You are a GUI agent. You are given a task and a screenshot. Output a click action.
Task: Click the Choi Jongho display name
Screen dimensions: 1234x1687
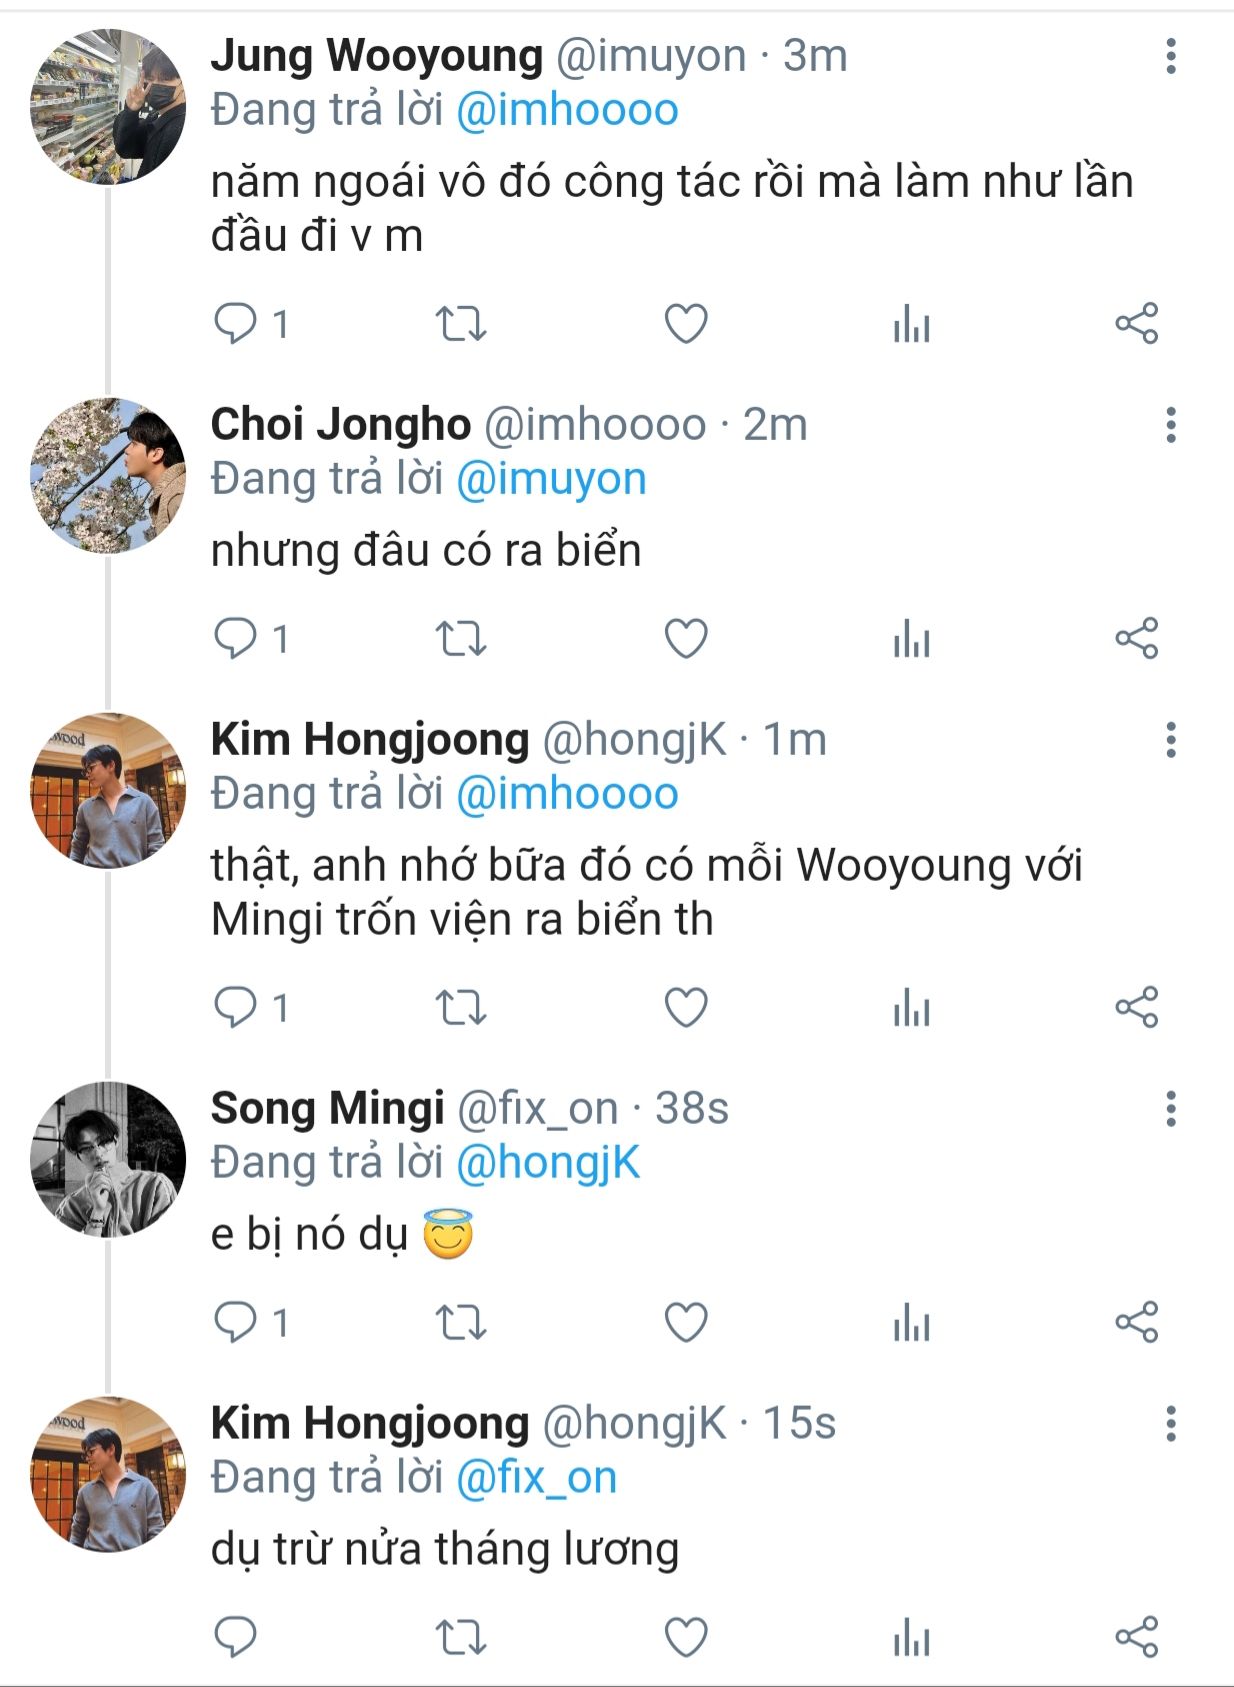(x=340, y=425)
